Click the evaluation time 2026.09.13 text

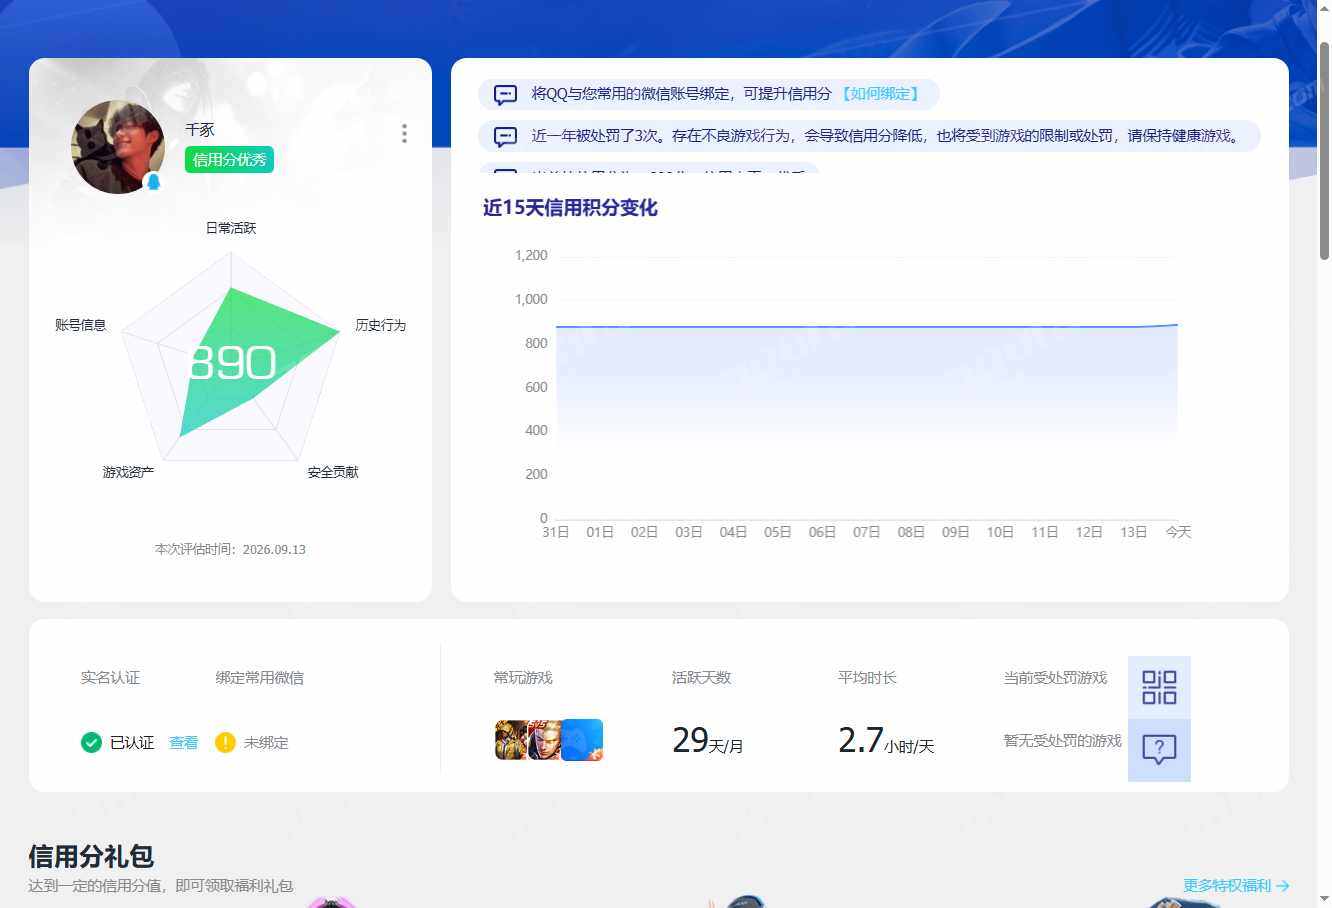(230, 549)
